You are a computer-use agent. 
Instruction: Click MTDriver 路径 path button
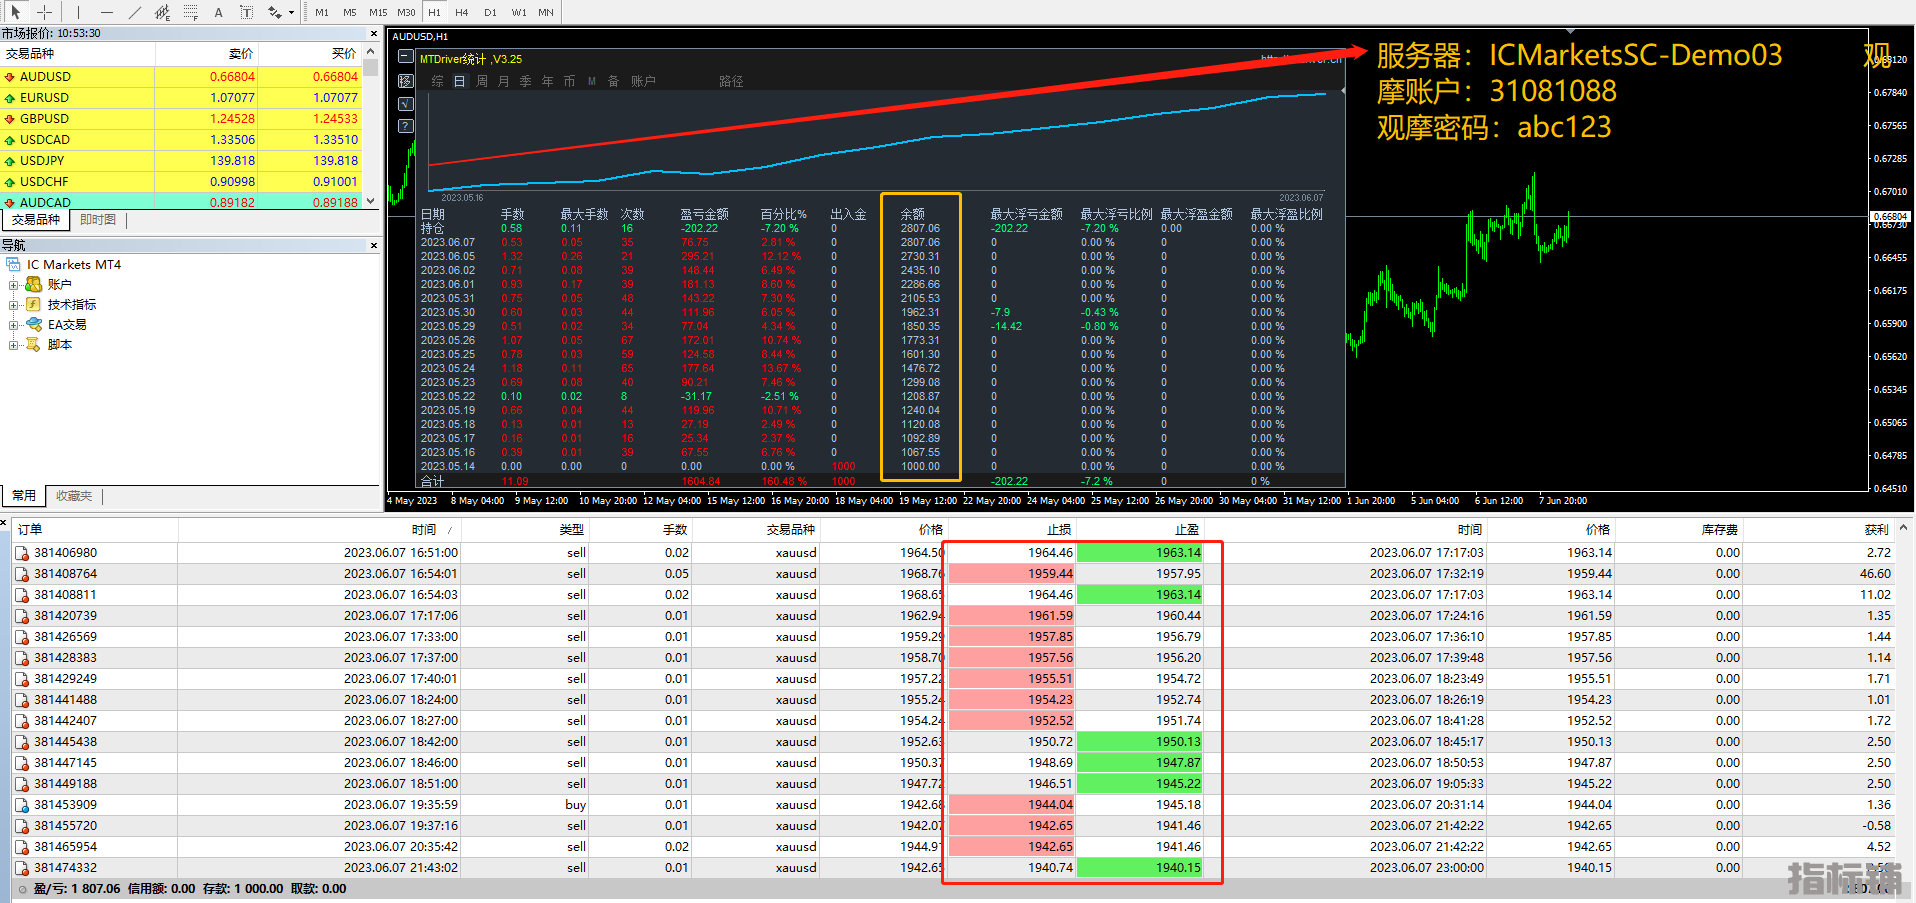(x=731, y=81)
